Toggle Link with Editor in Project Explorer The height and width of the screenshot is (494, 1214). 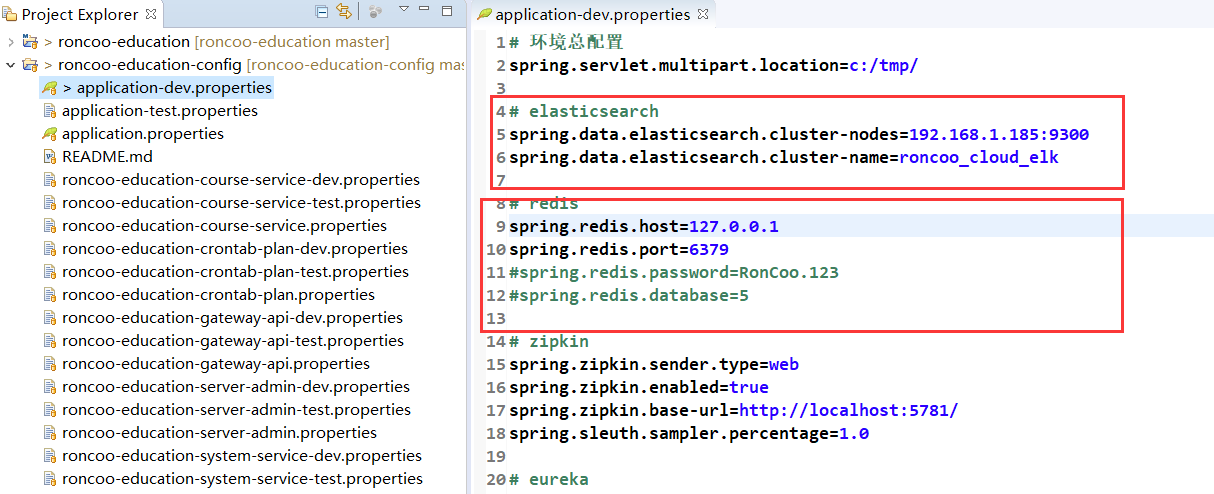click(x=344, y=13)
